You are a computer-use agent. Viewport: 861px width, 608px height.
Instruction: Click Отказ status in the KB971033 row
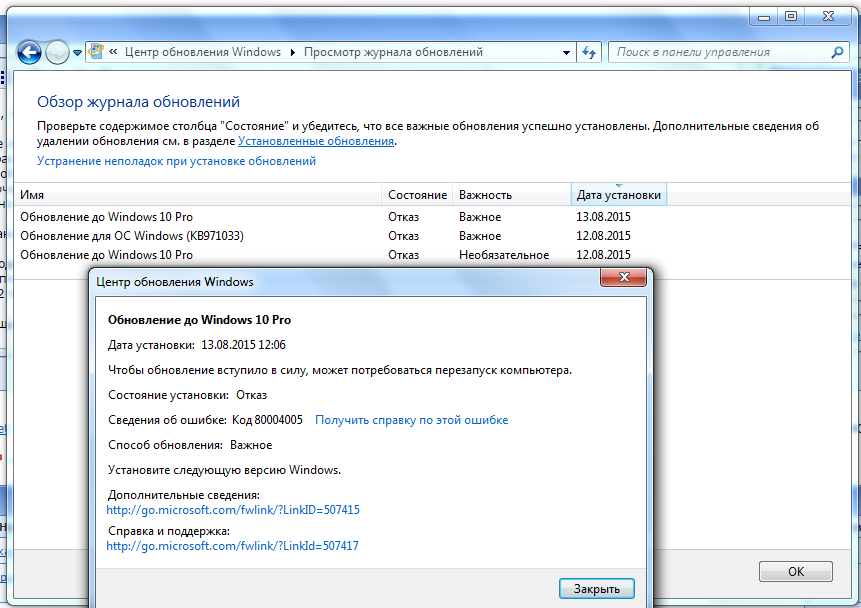[404, 236]
